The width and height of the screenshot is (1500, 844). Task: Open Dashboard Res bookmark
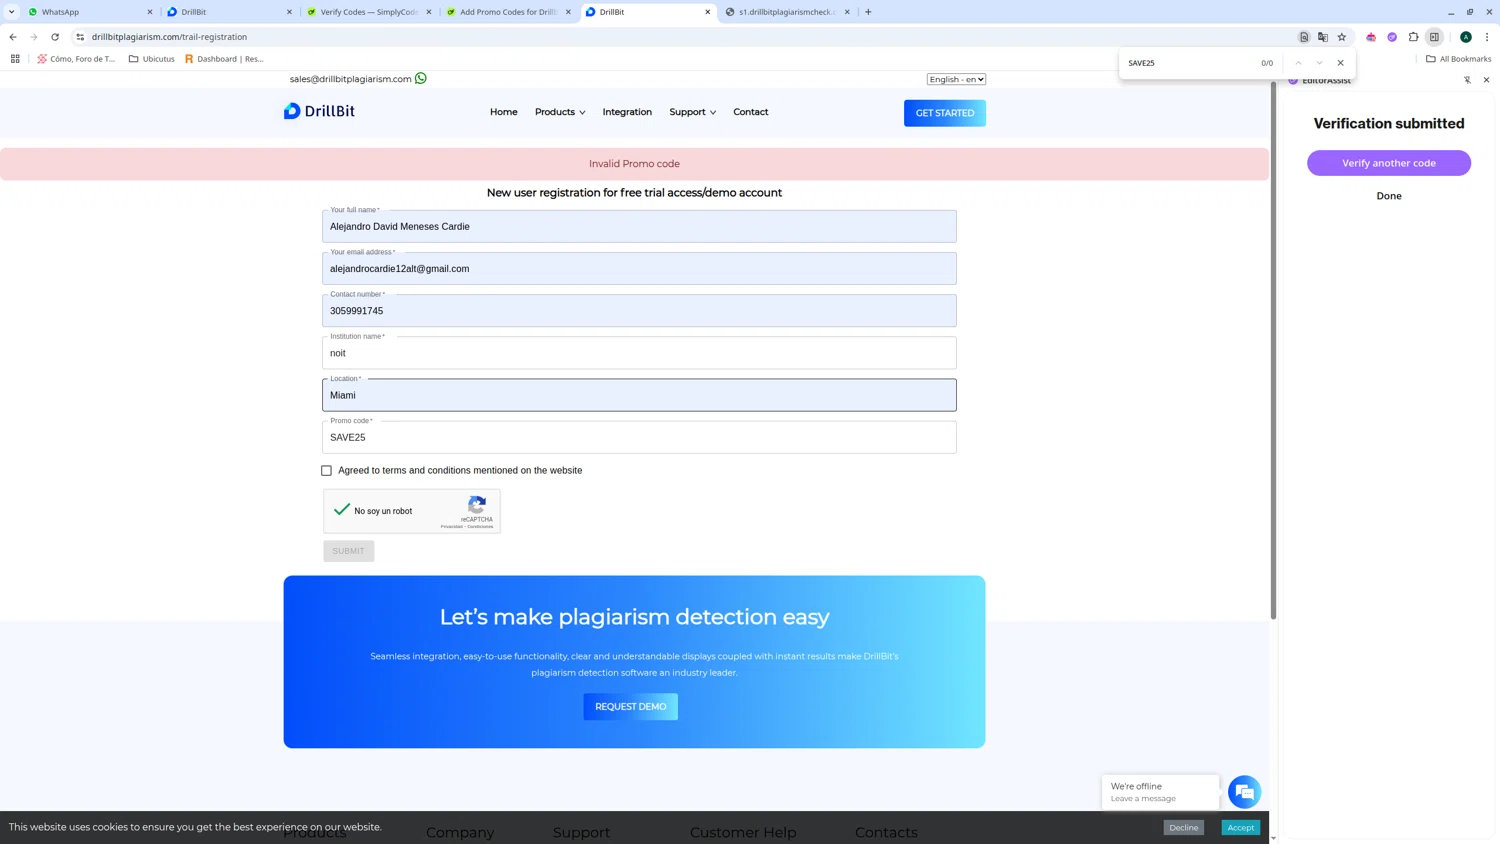pos(224,59)
